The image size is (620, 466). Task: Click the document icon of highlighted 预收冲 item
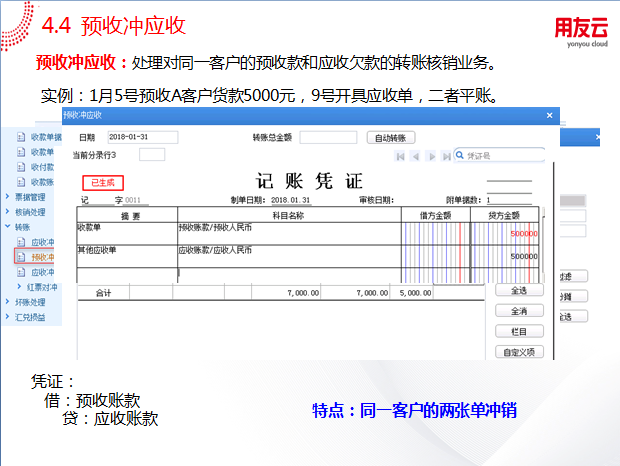(21, 257)
